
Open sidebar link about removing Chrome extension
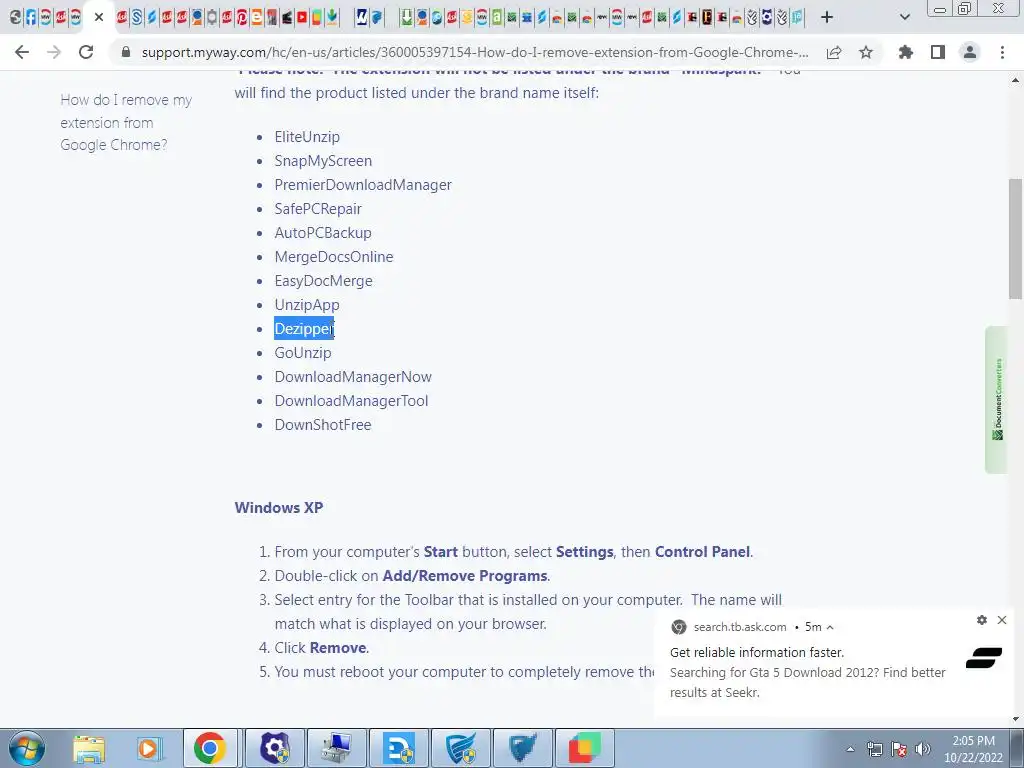[x=126, y=122]
